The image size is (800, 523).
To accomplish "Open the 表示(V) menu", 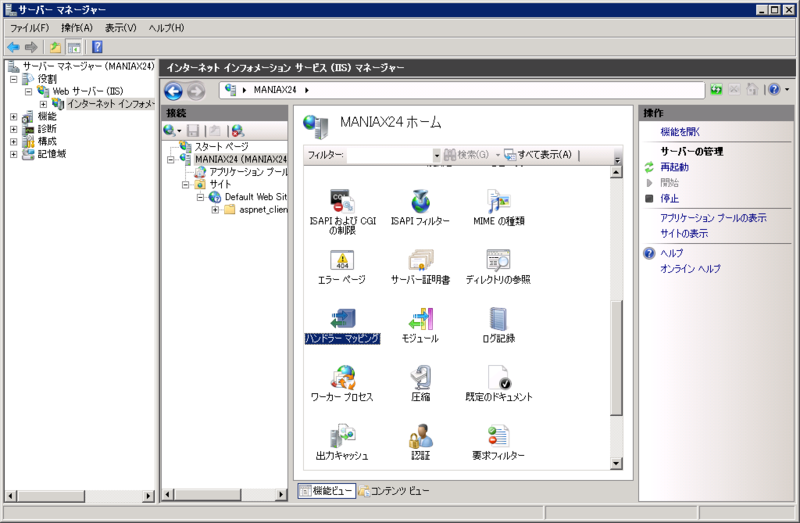I will click(x=120, y=28).
